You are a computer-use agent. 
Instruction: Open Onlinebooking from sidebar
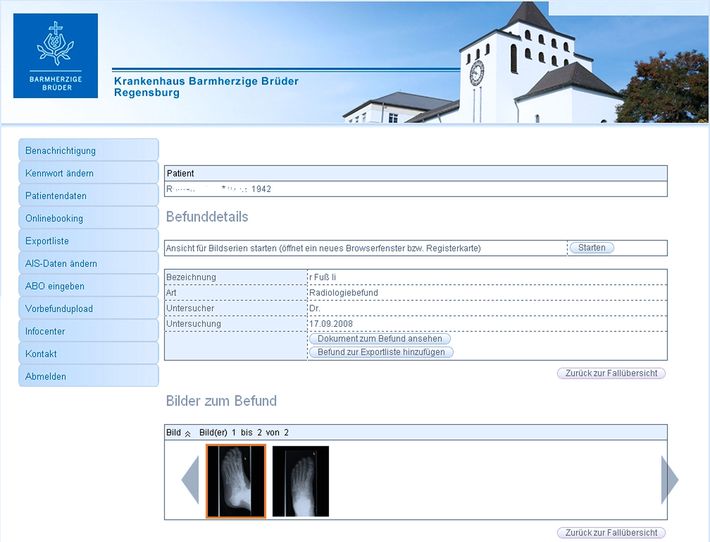coord(88,218)
